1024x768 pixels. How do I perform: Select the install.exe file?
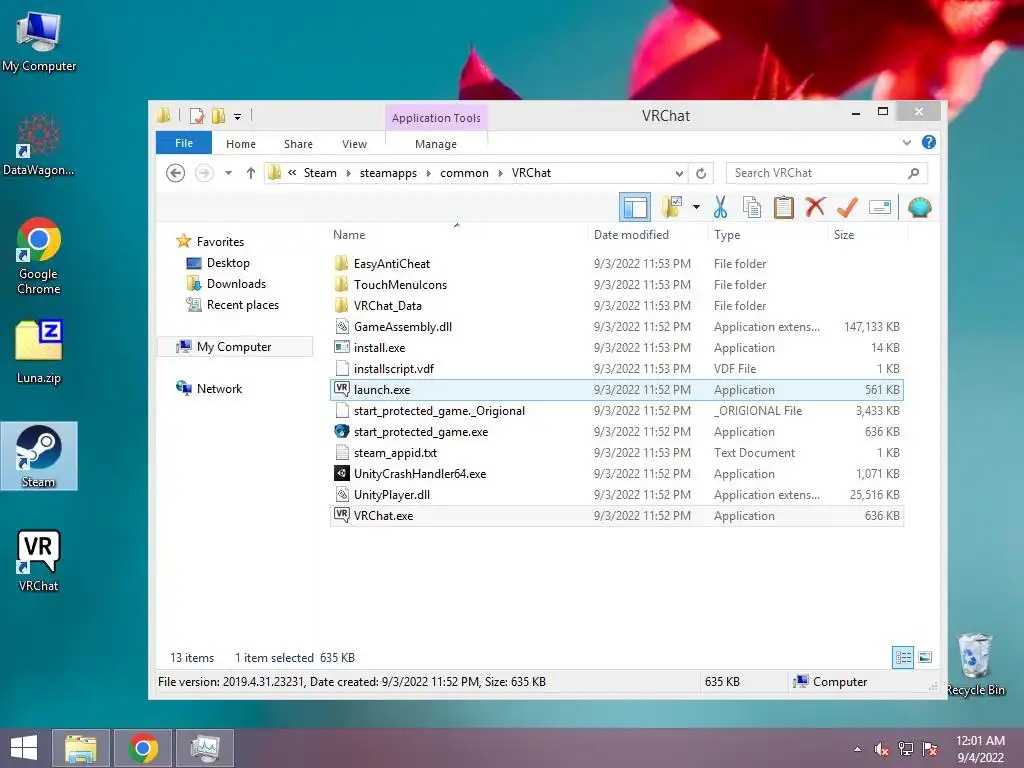coord(616,347)
